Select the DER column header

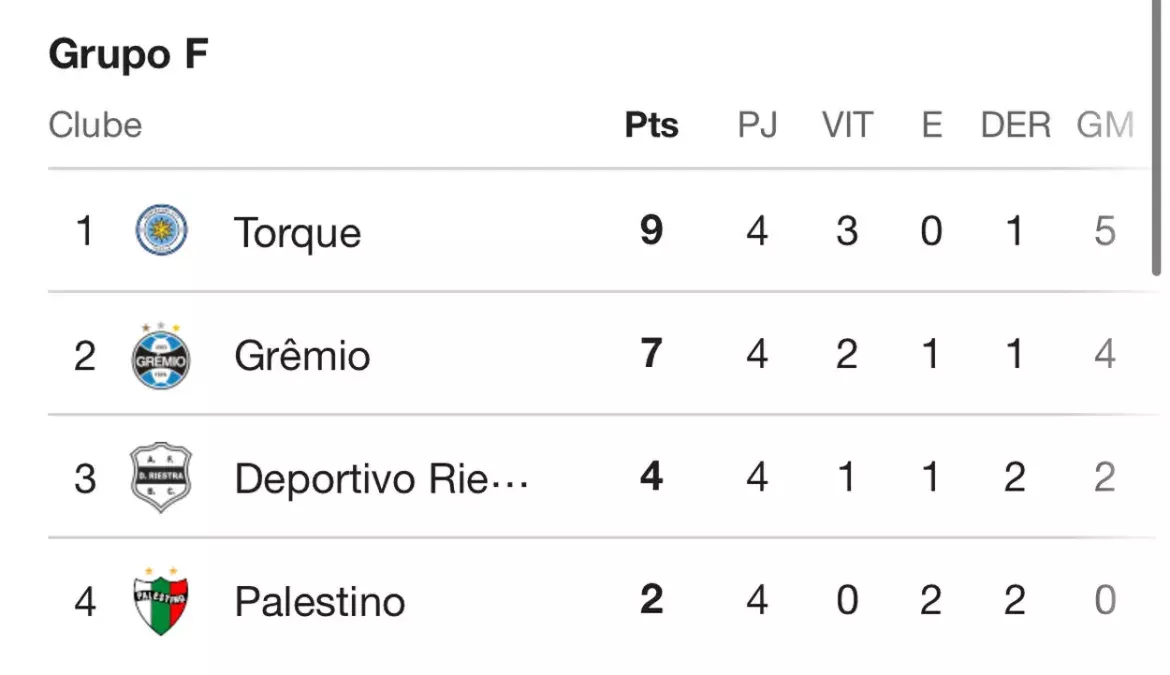(1015, 125)
